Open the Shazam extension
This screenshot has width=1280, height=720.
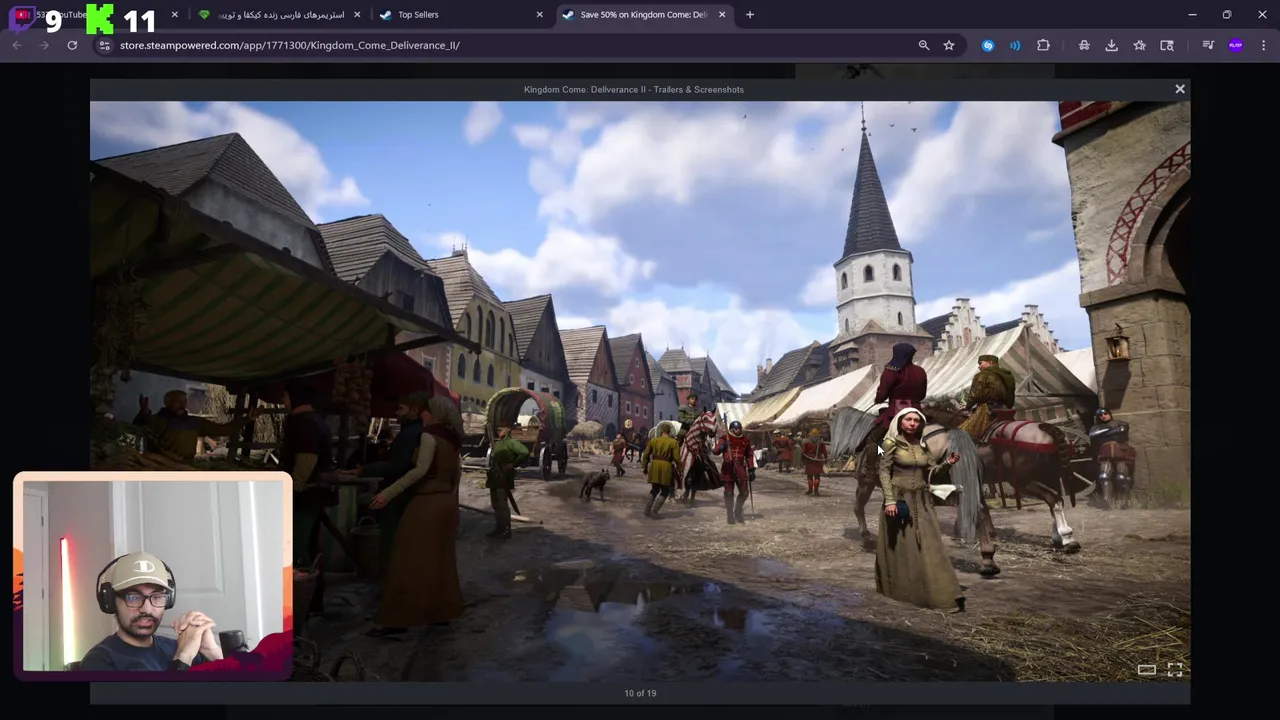pyautogui.click(x=988, y=45)
